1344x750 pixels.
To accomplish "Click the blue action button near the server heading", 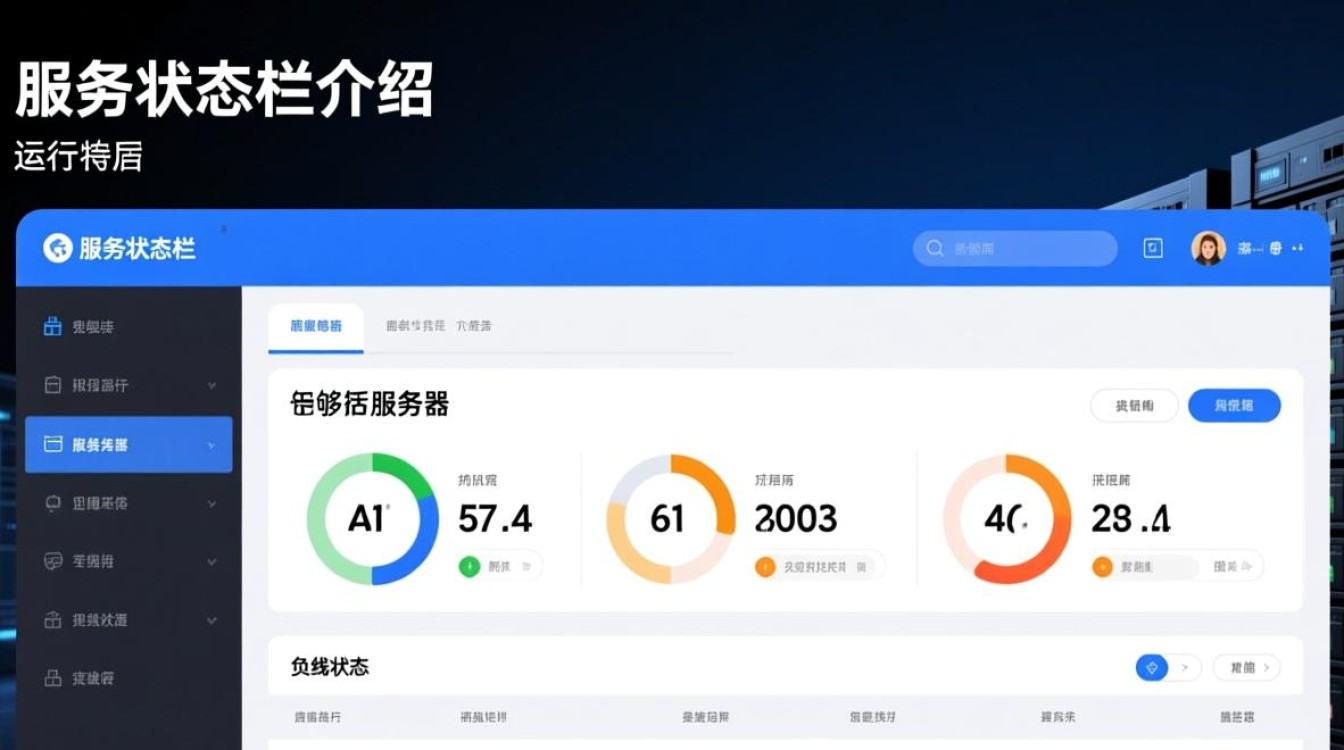I will pos(1235,405).
